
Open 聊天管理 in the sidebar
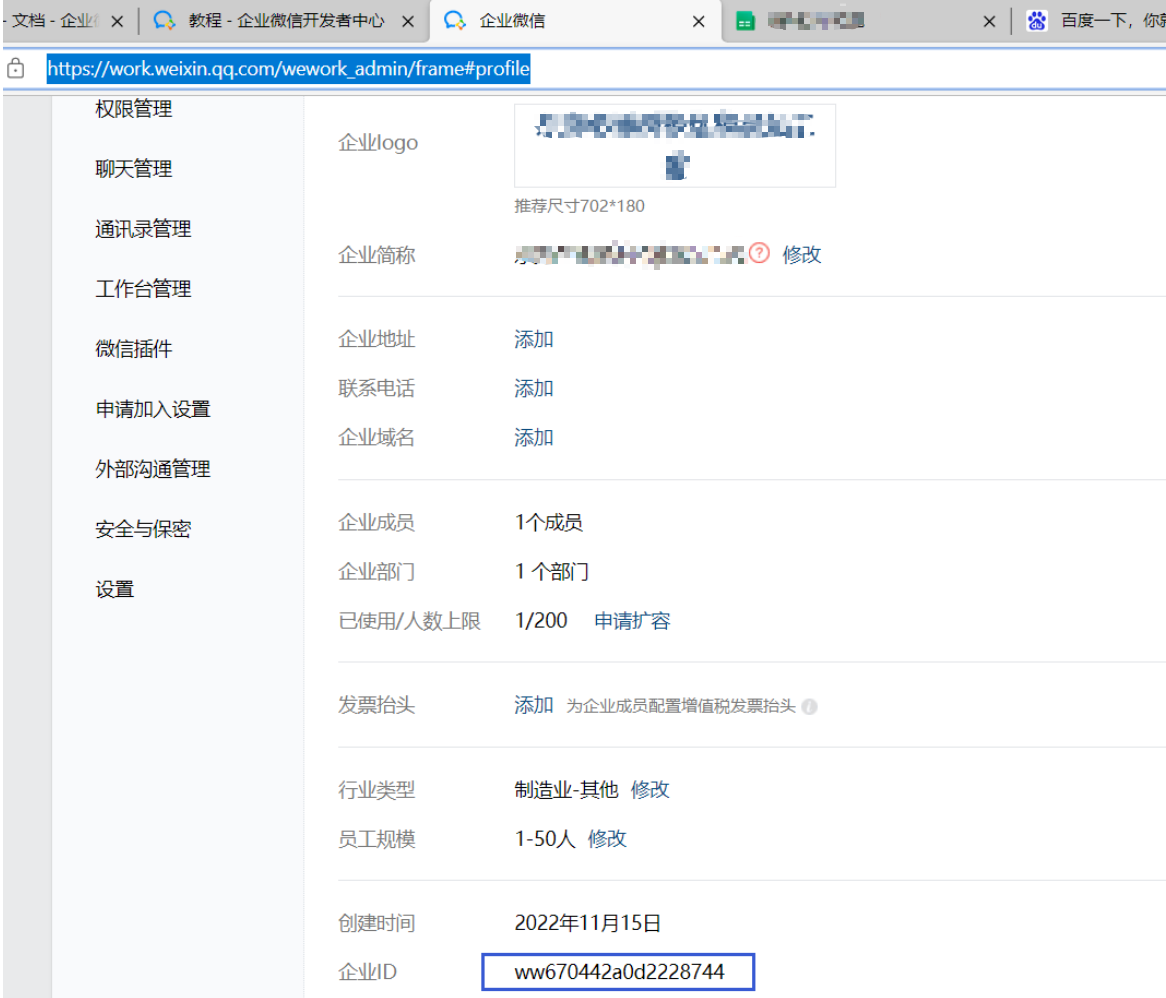tap(134, 169)
